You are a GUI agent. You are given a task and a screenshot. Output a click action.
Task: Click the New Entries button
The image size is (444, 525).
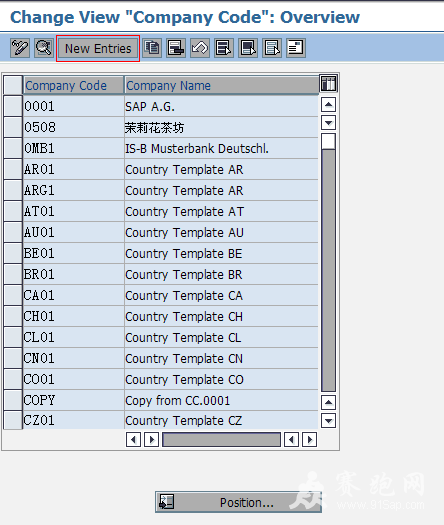(x=98, y=49)
